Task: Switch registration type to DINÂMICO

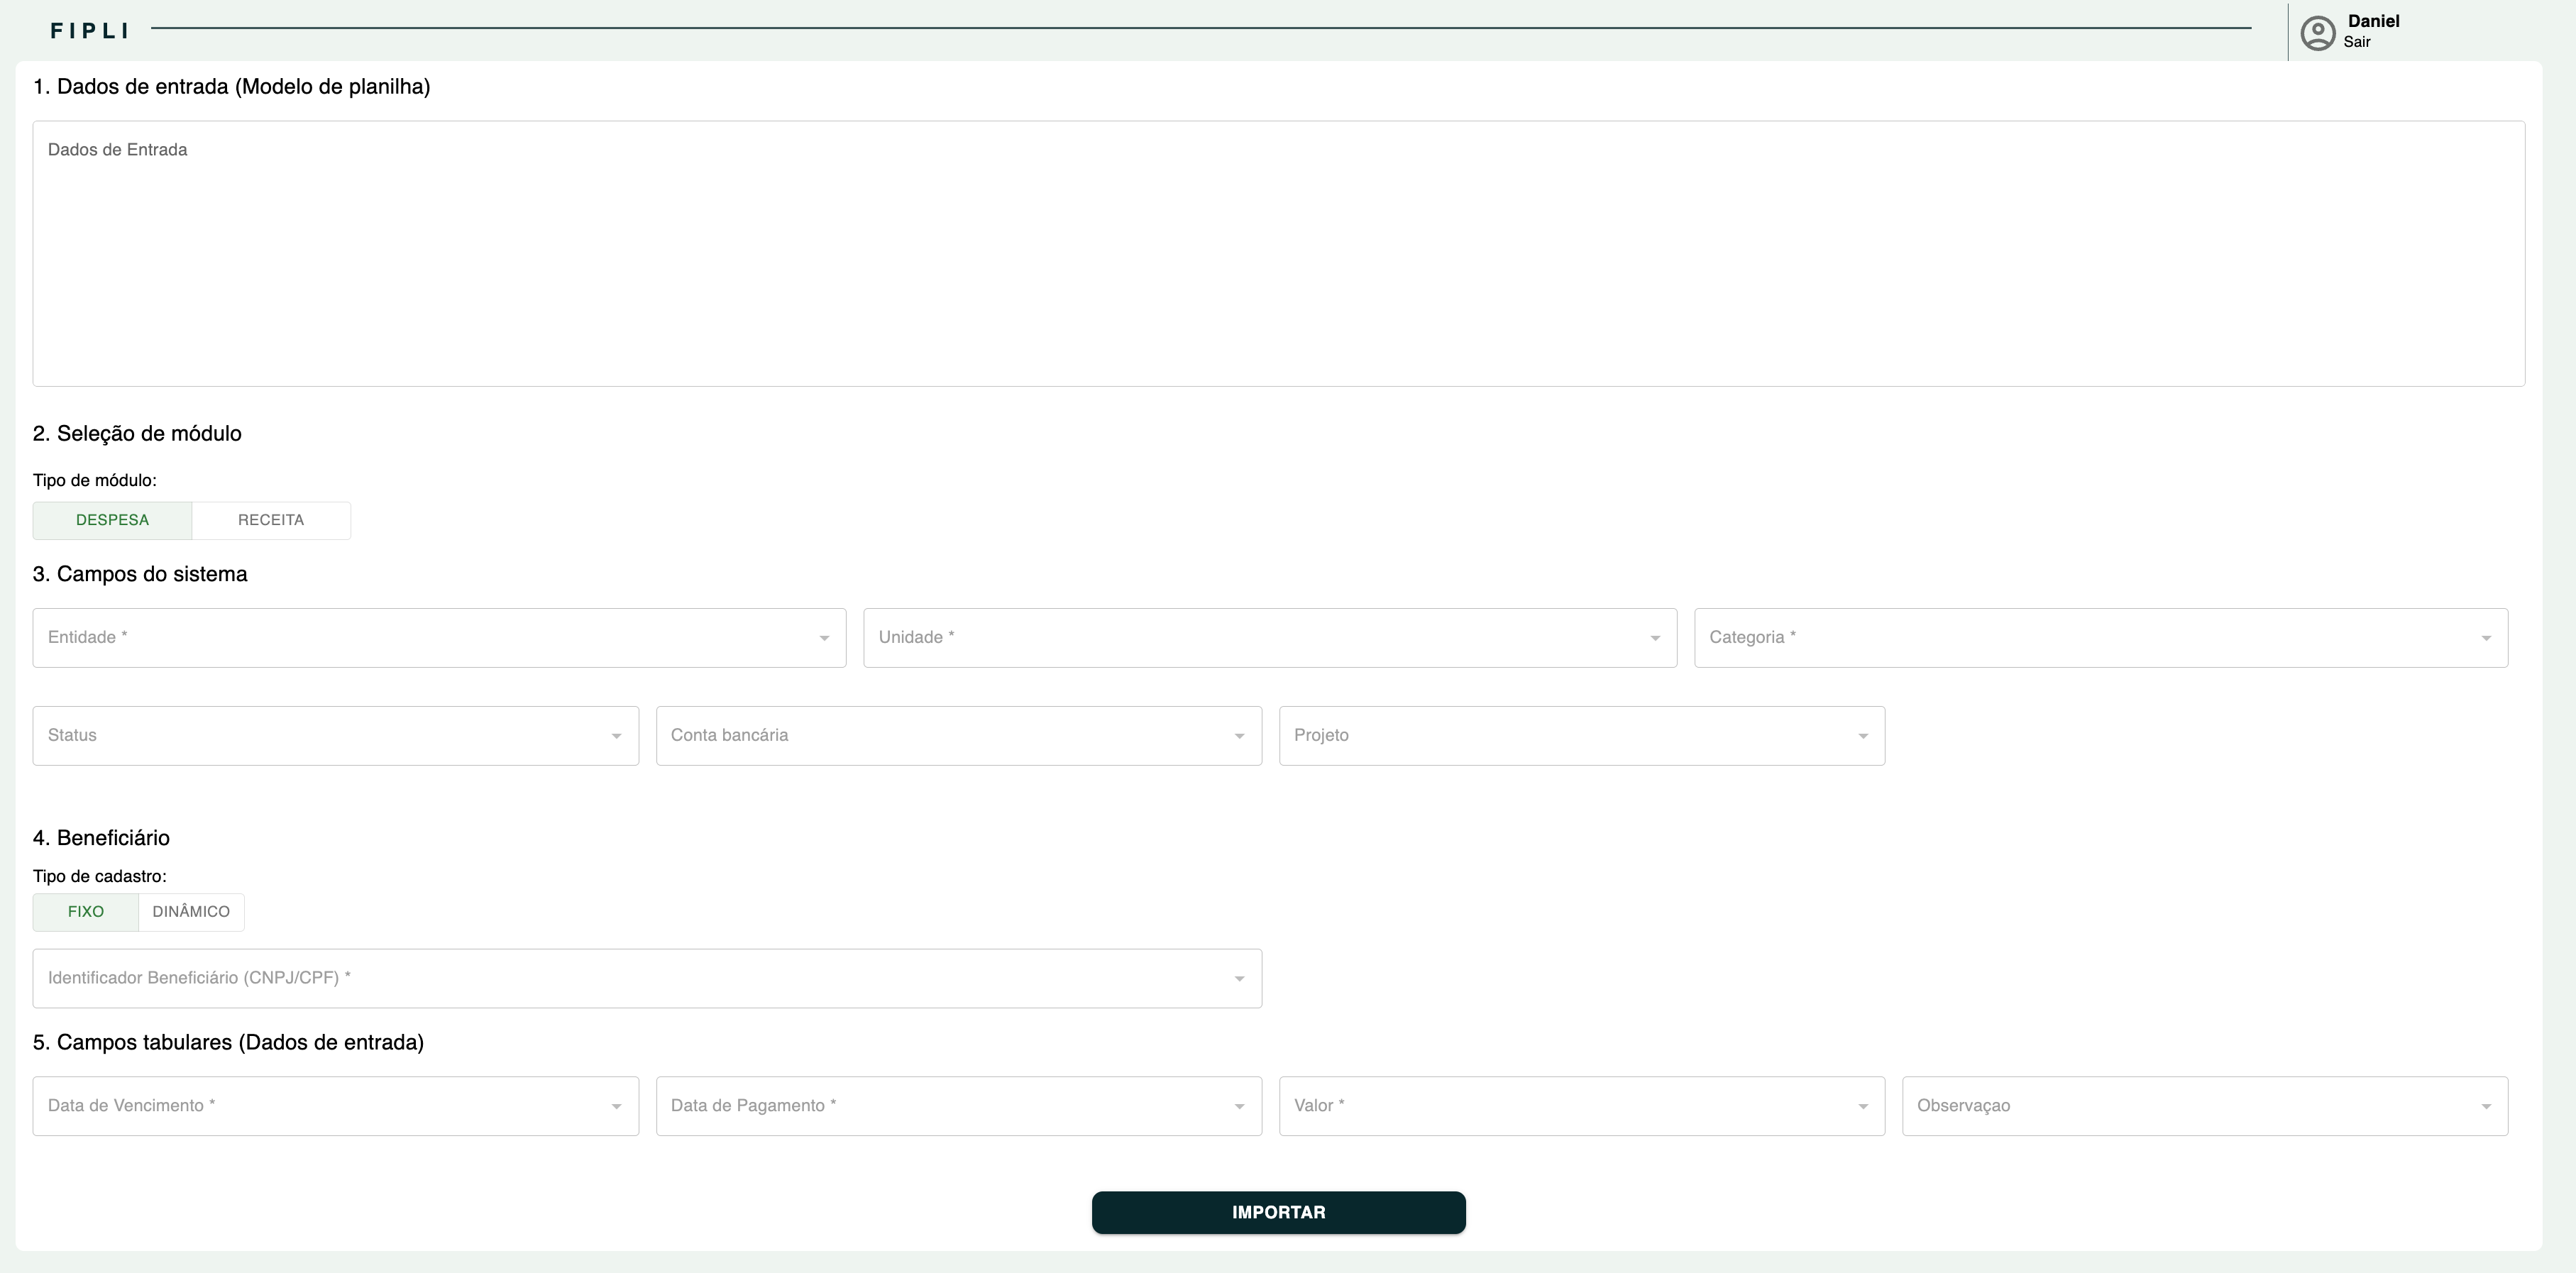Action: click(191, 912)
